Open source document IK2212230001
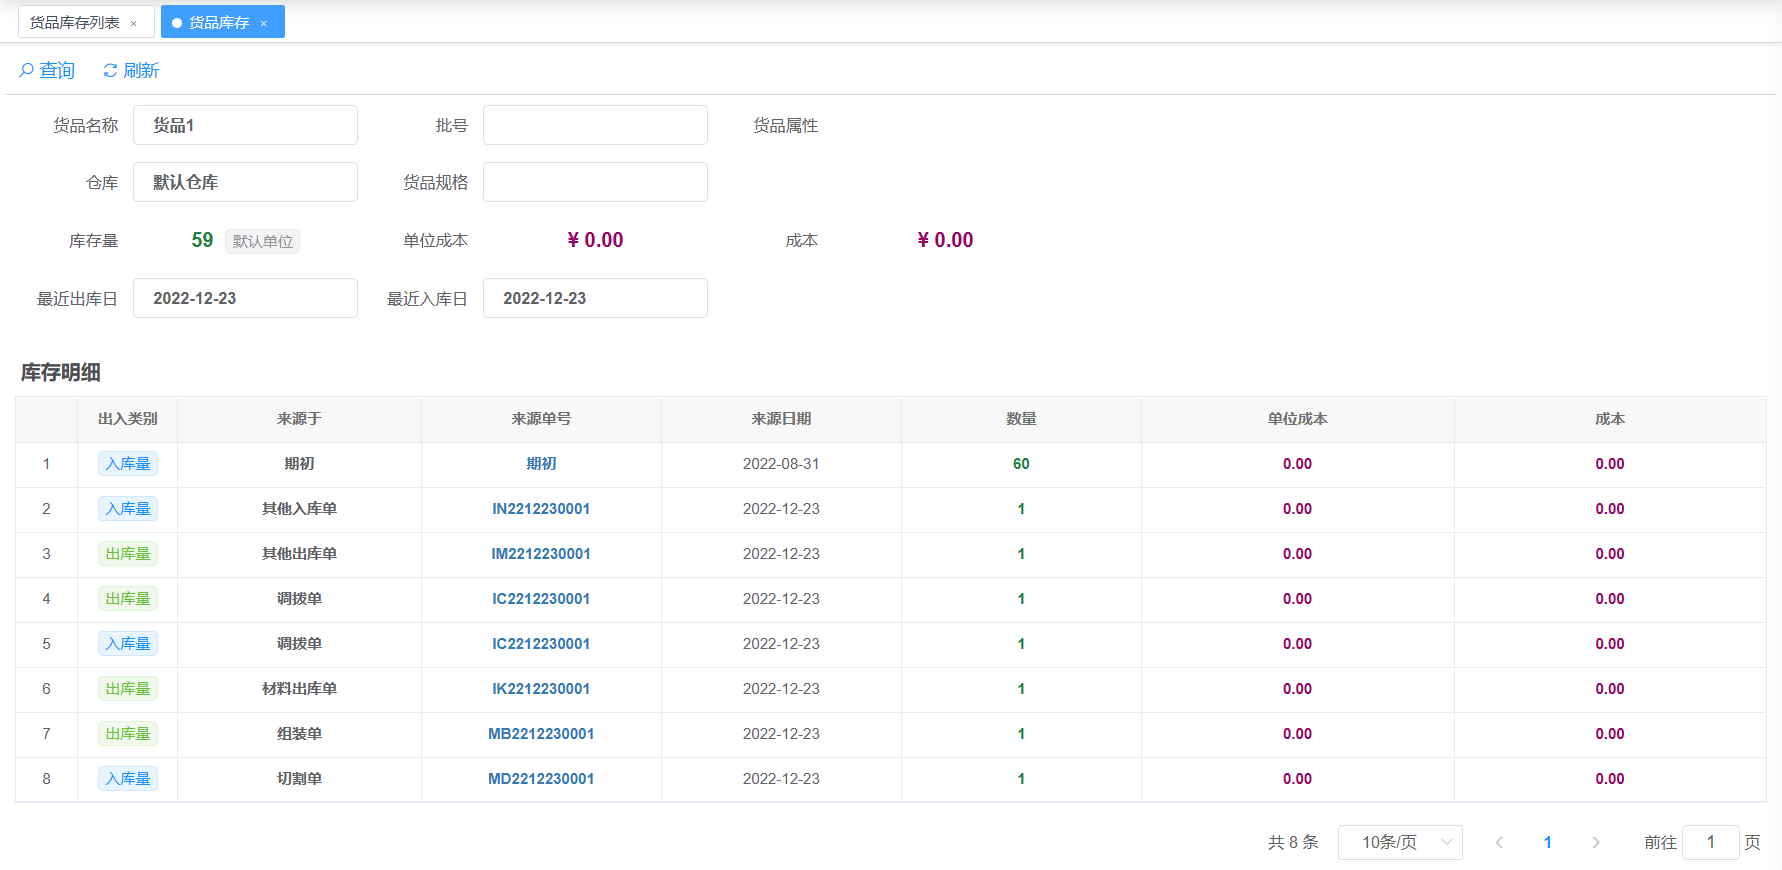The image size is (1782, 870). [541, 689]
